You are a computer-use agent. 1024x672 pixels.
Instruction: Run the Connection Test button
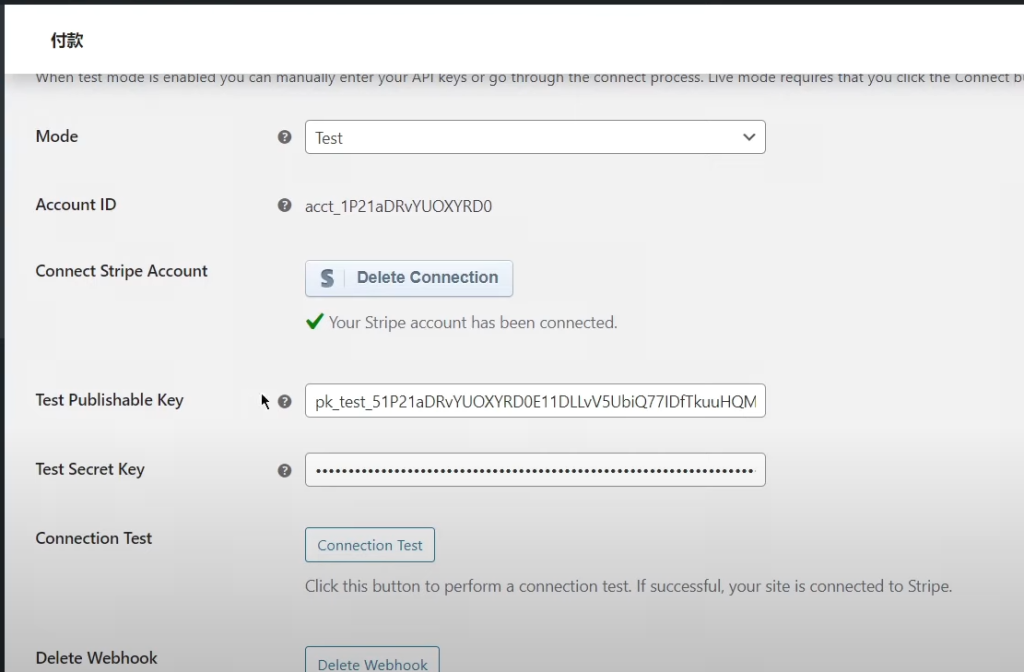370,545
